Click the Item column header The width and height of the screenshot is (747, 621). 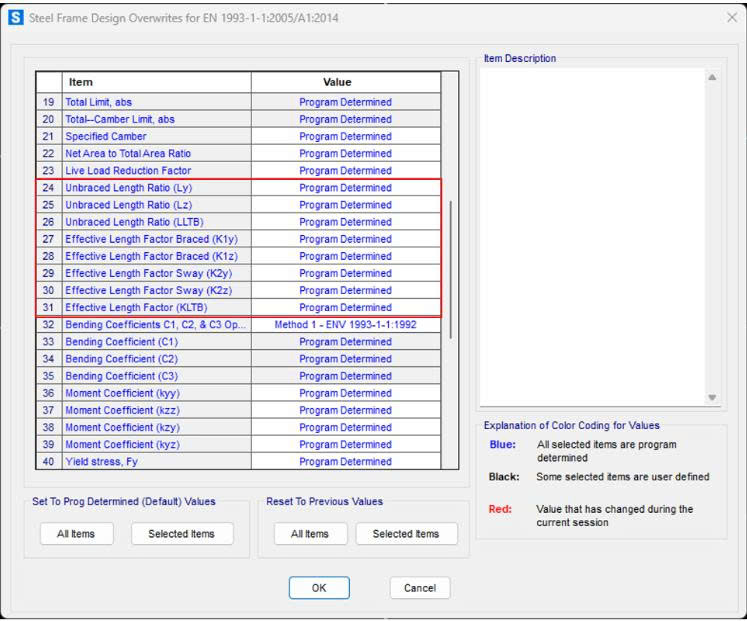[x=156, y=82]
